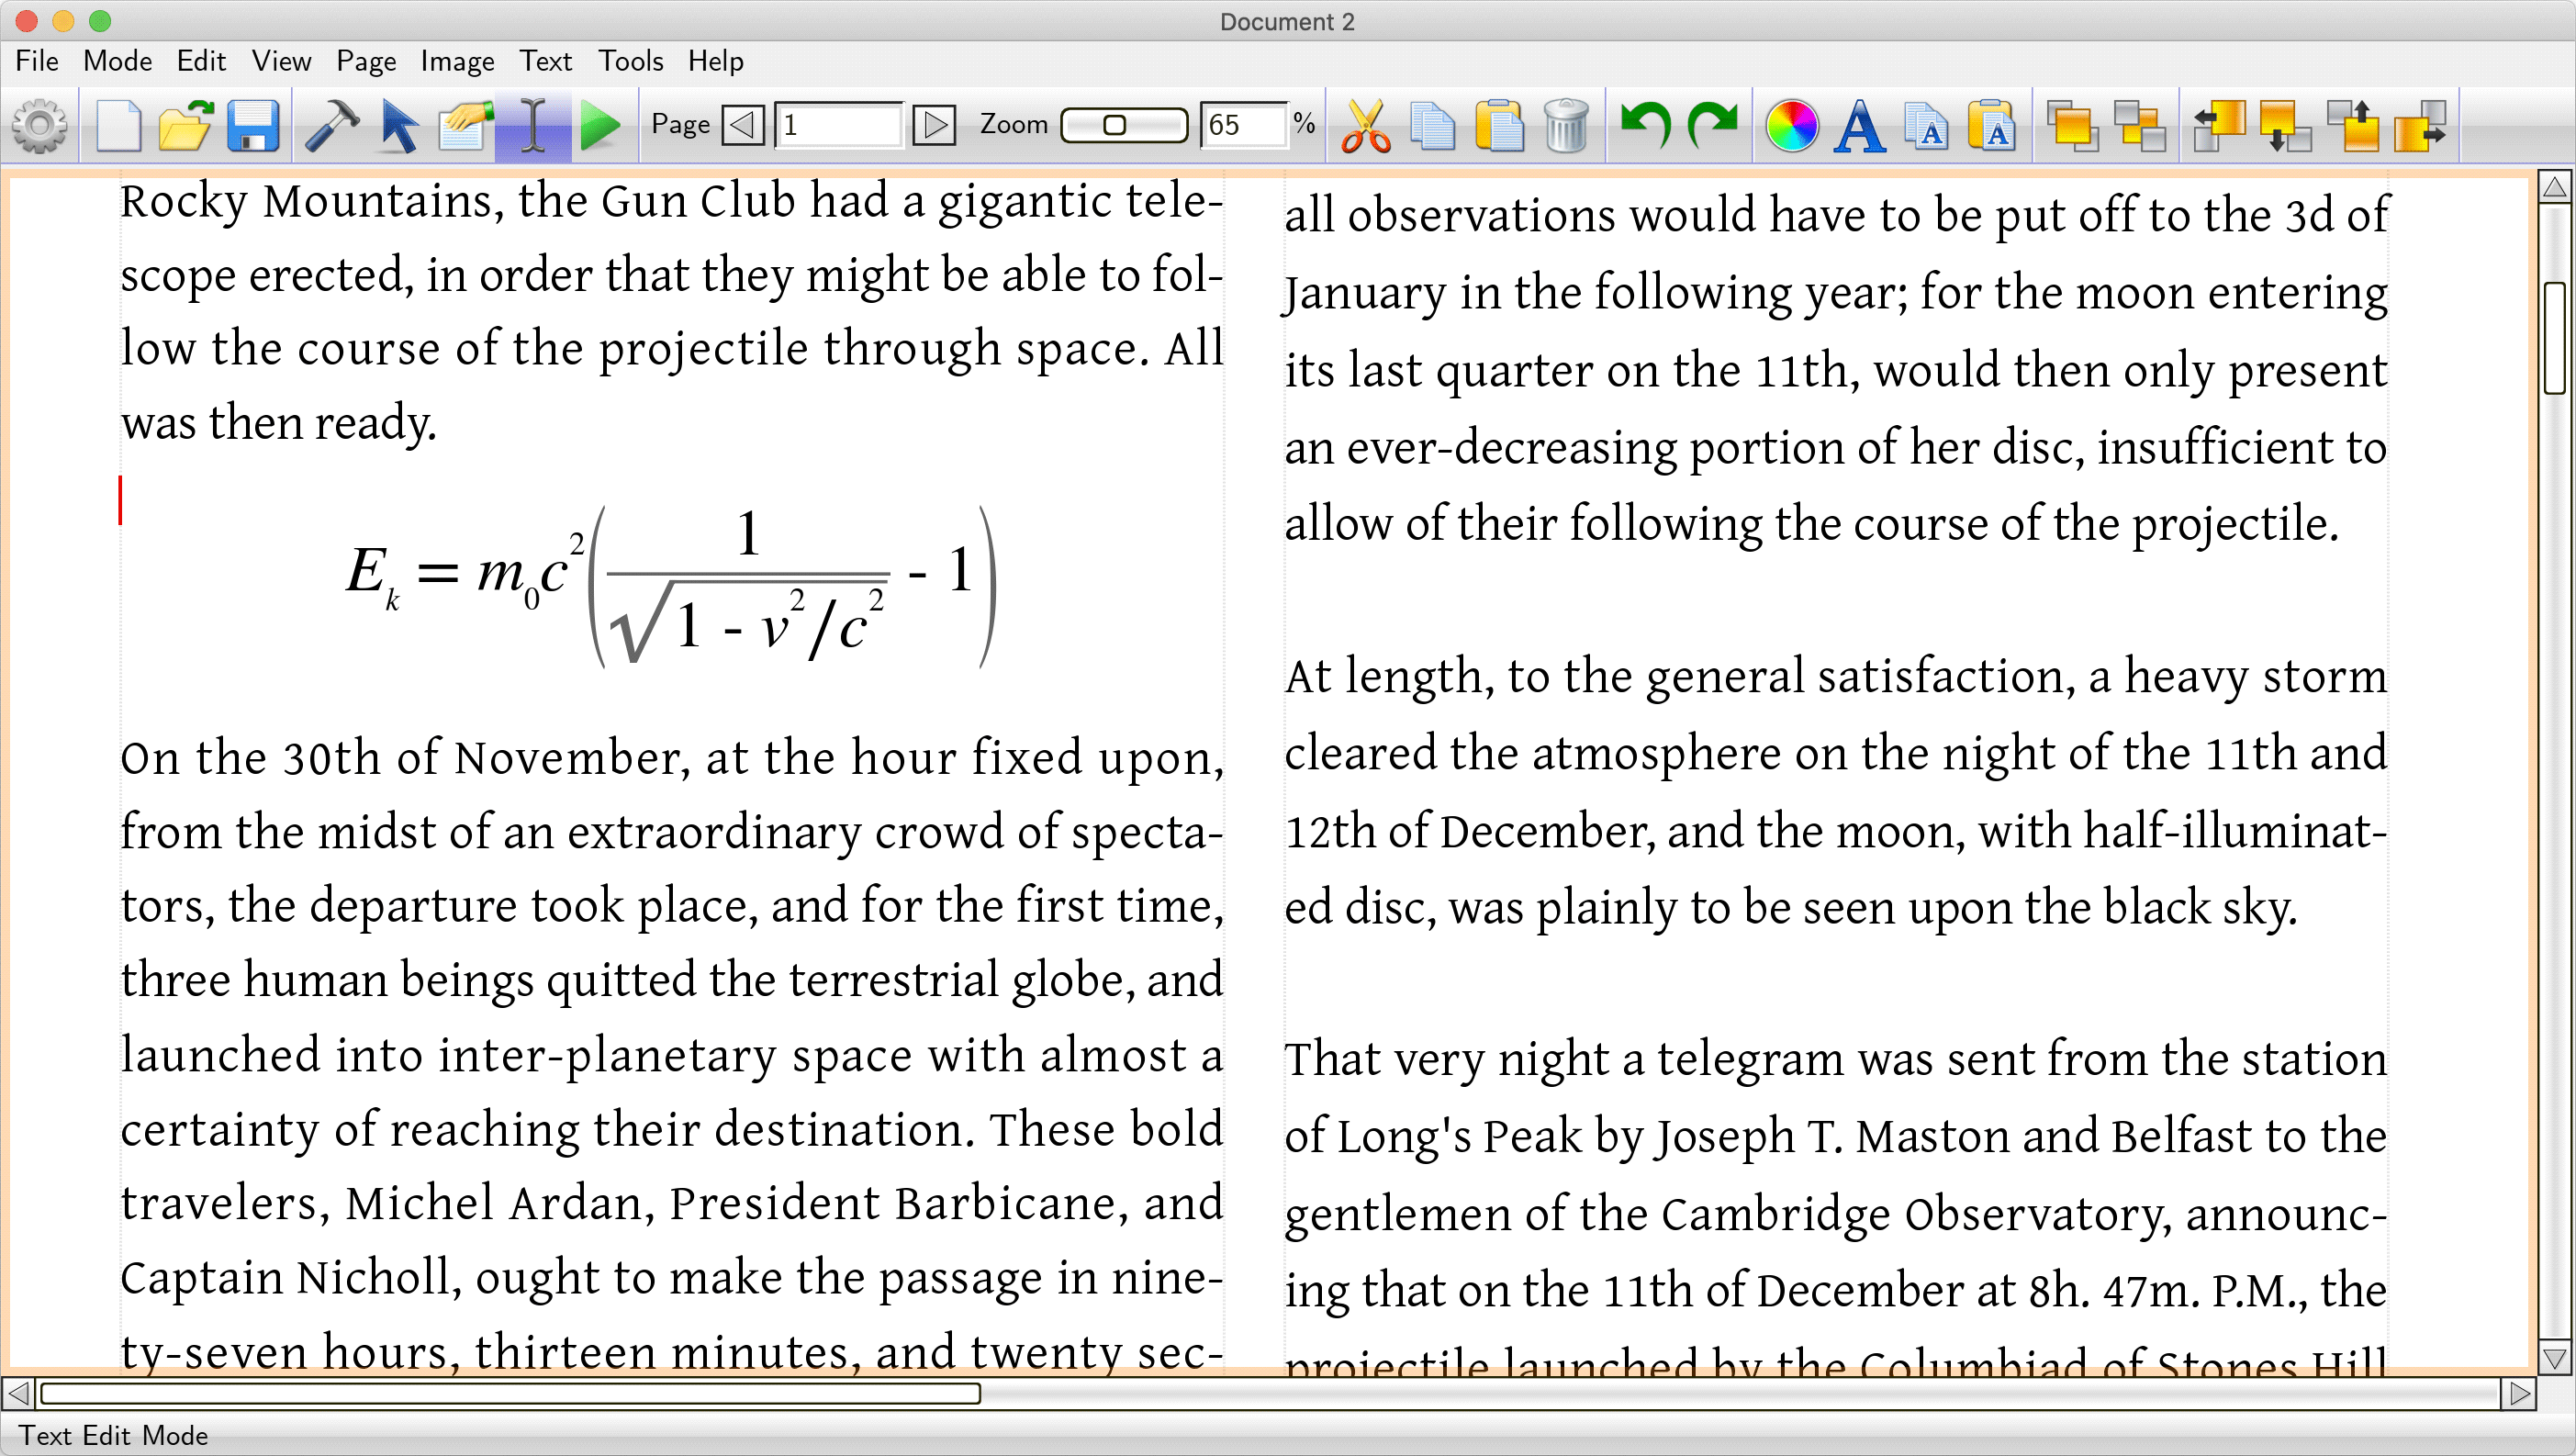Click the text 'That very night a telegram'
Viewport: 2576px width, 1456px height.
pos(1565,1060)
